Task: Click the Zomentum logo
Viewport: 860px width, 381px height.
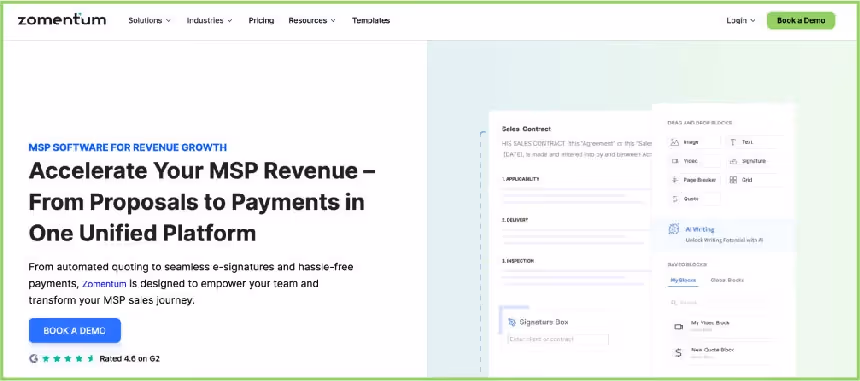Action: pyautogui.click(x=62, y=20)
